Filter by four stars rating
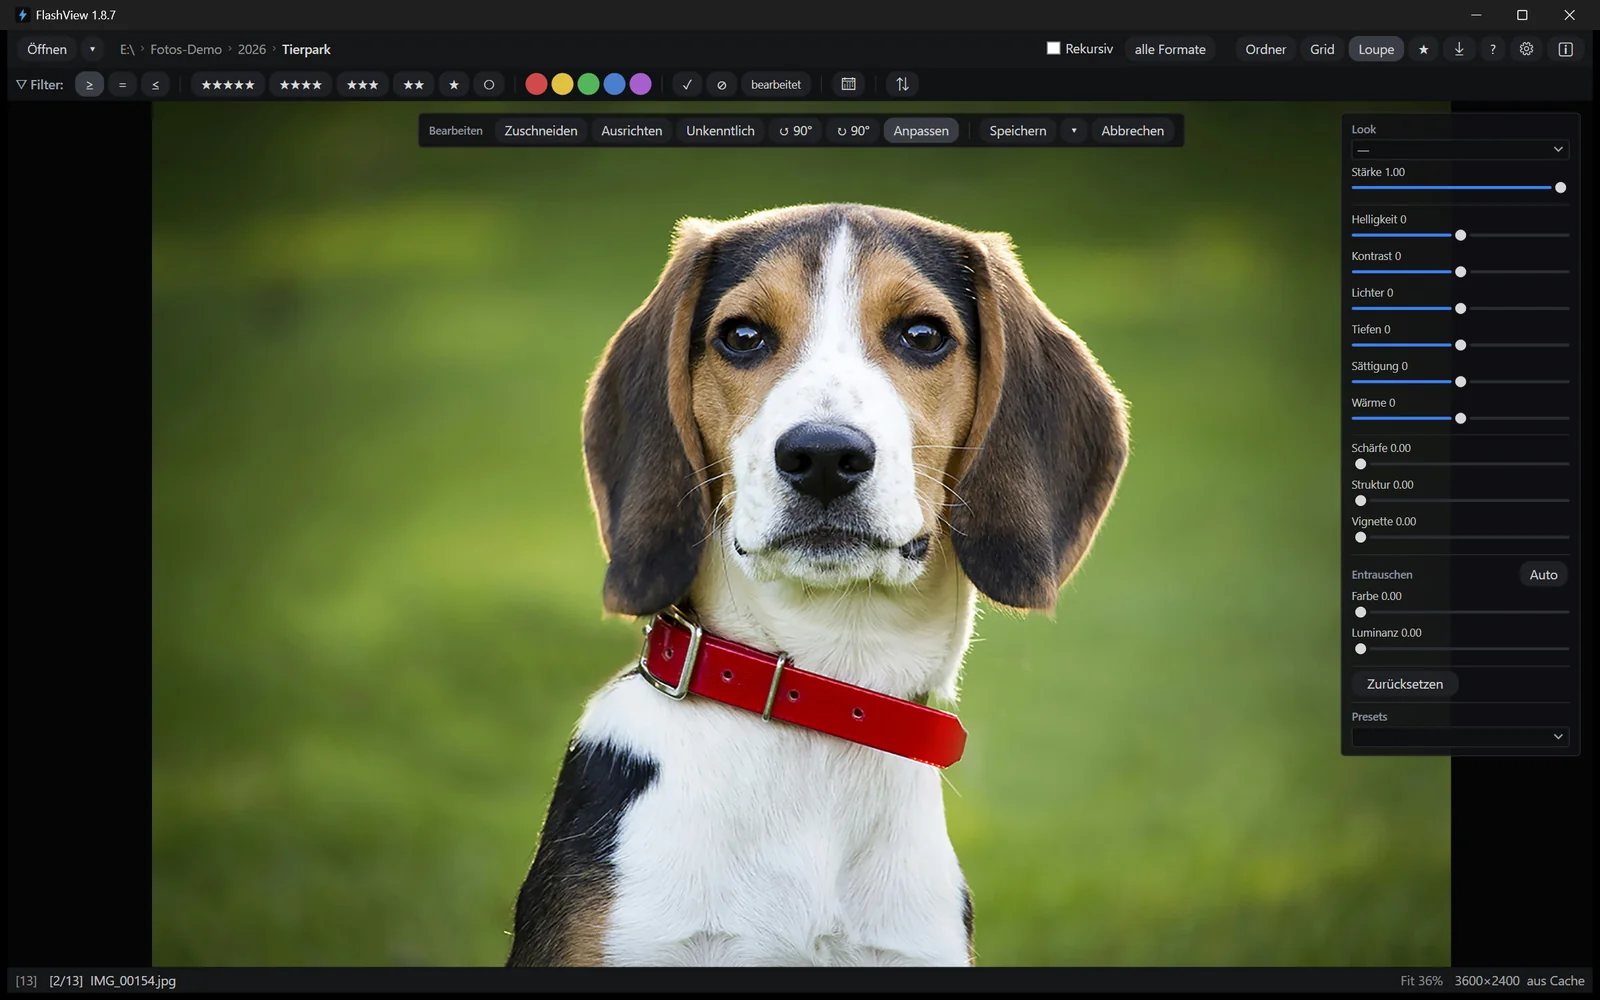This screenshot has width=1600, height=1000. coord(300,85)
